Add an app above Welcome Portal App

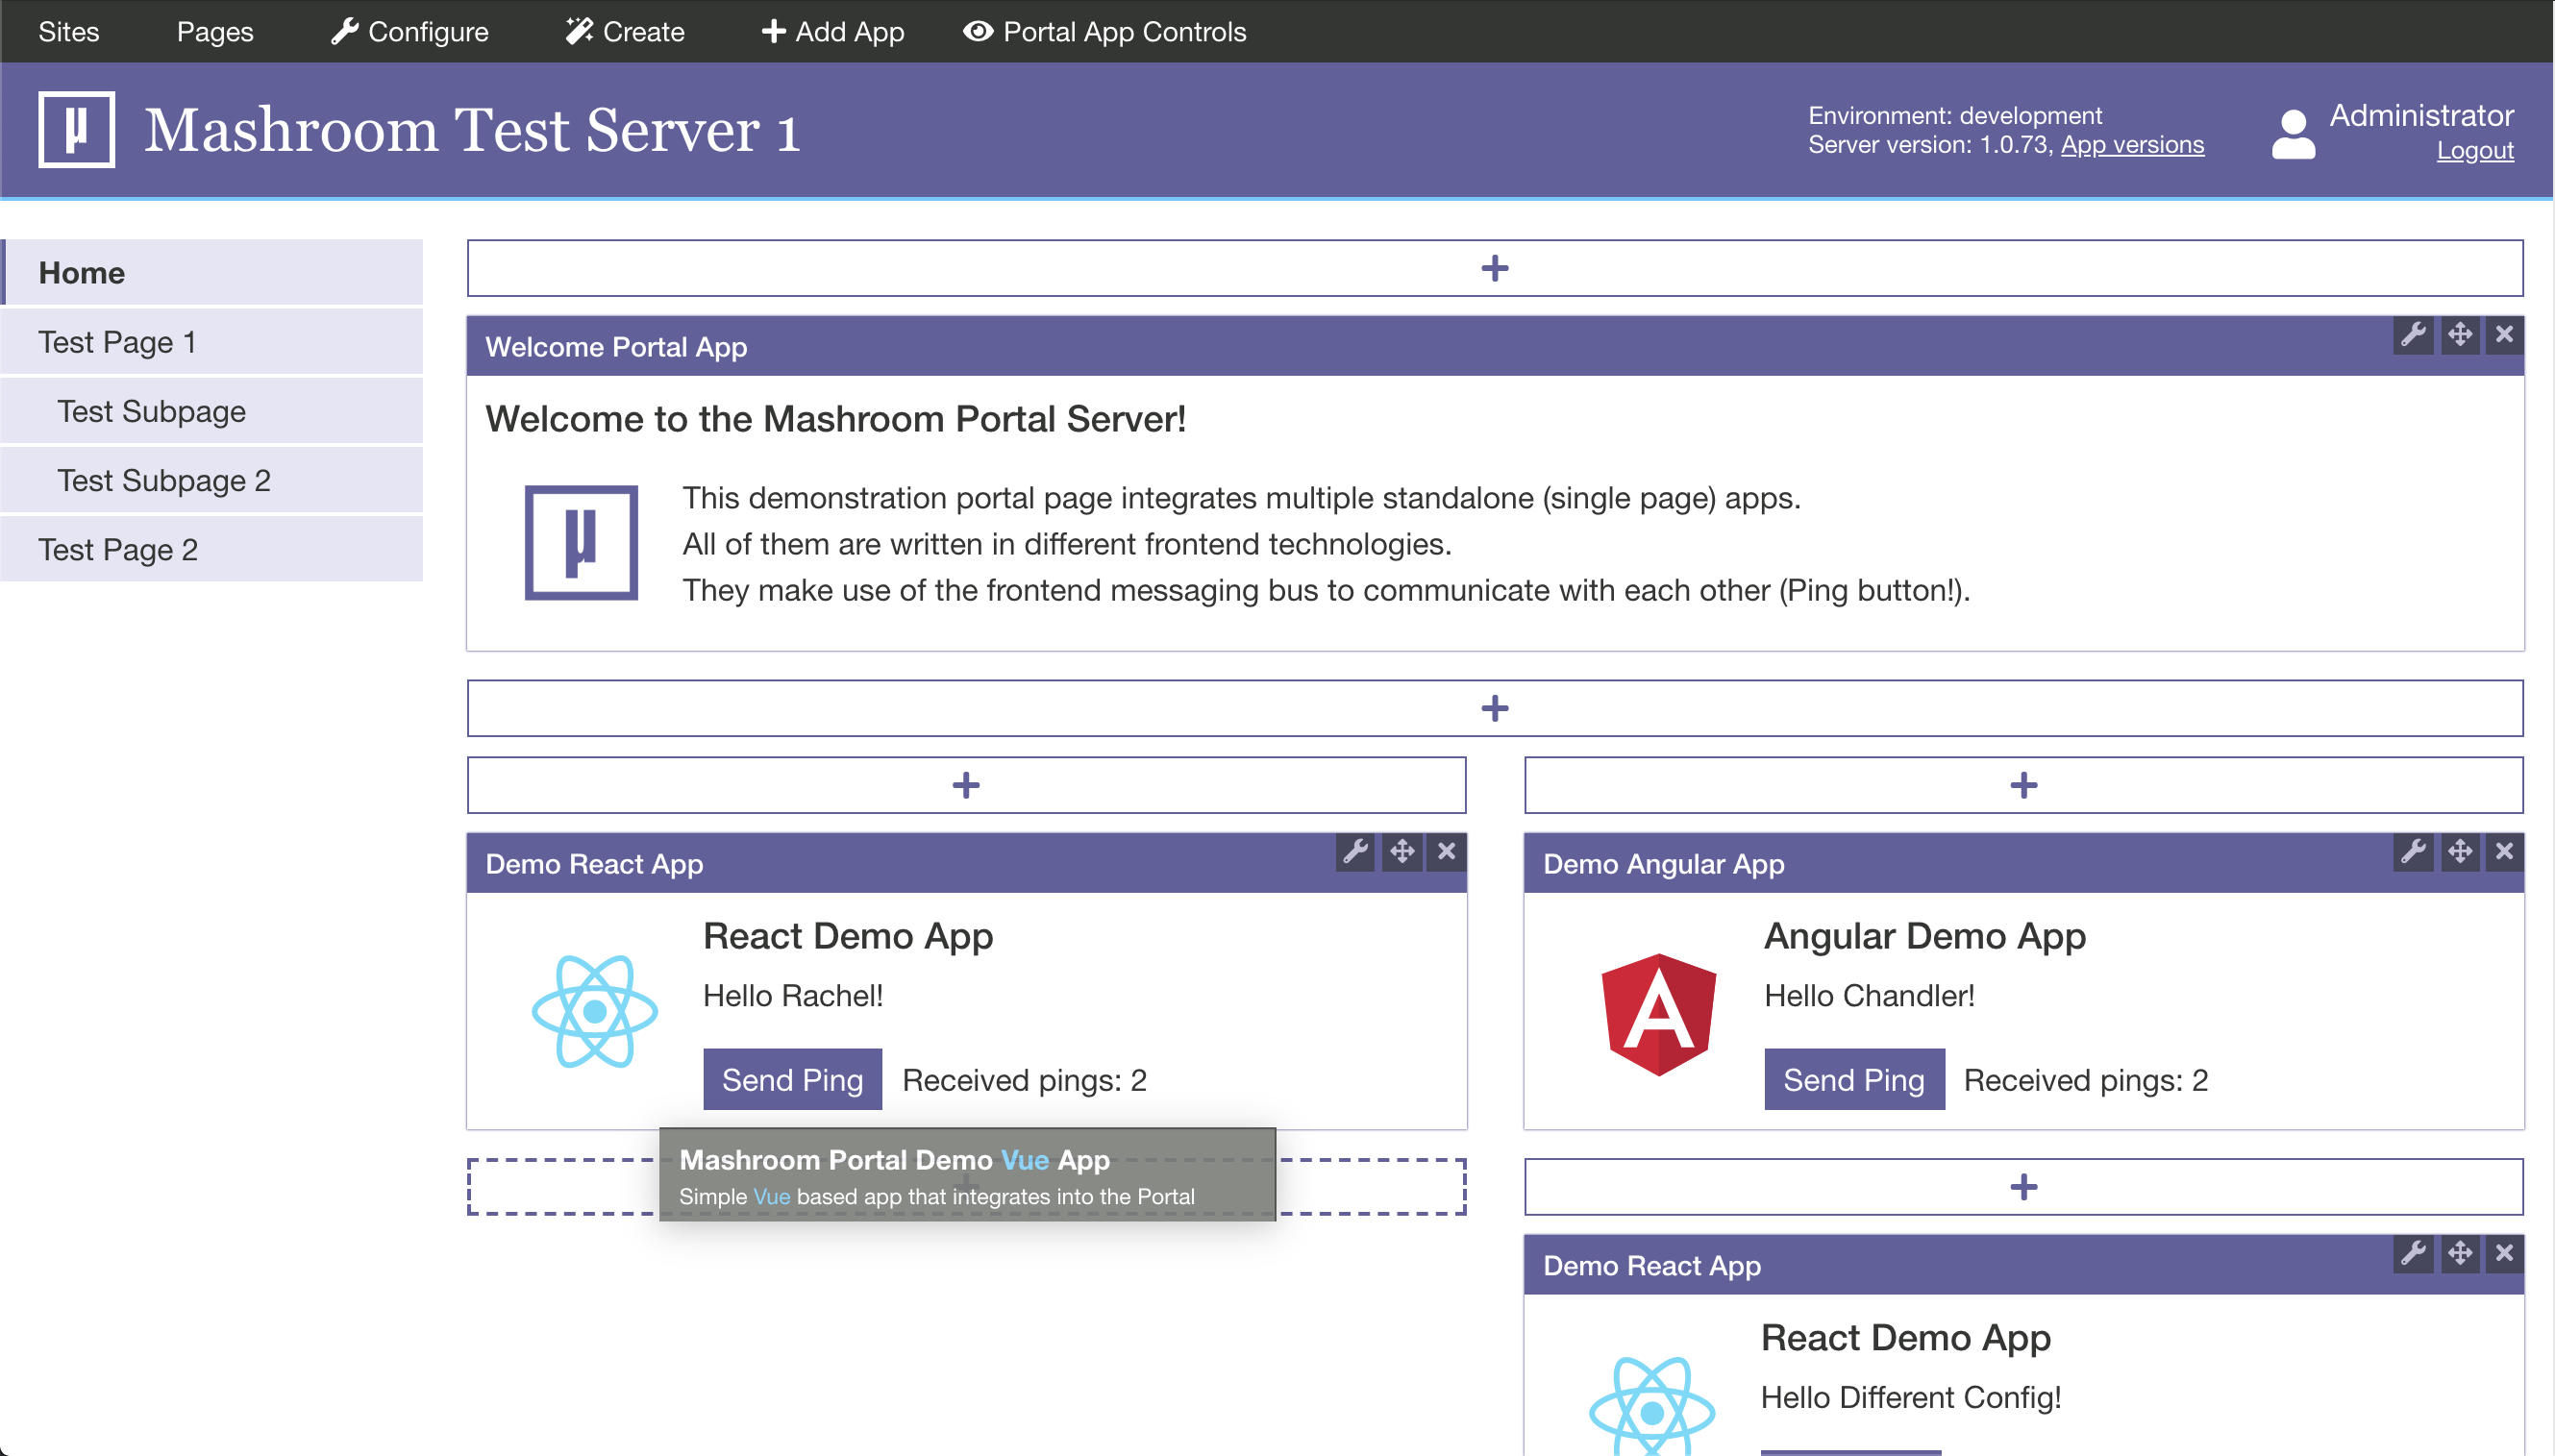tap(1495, 268)
